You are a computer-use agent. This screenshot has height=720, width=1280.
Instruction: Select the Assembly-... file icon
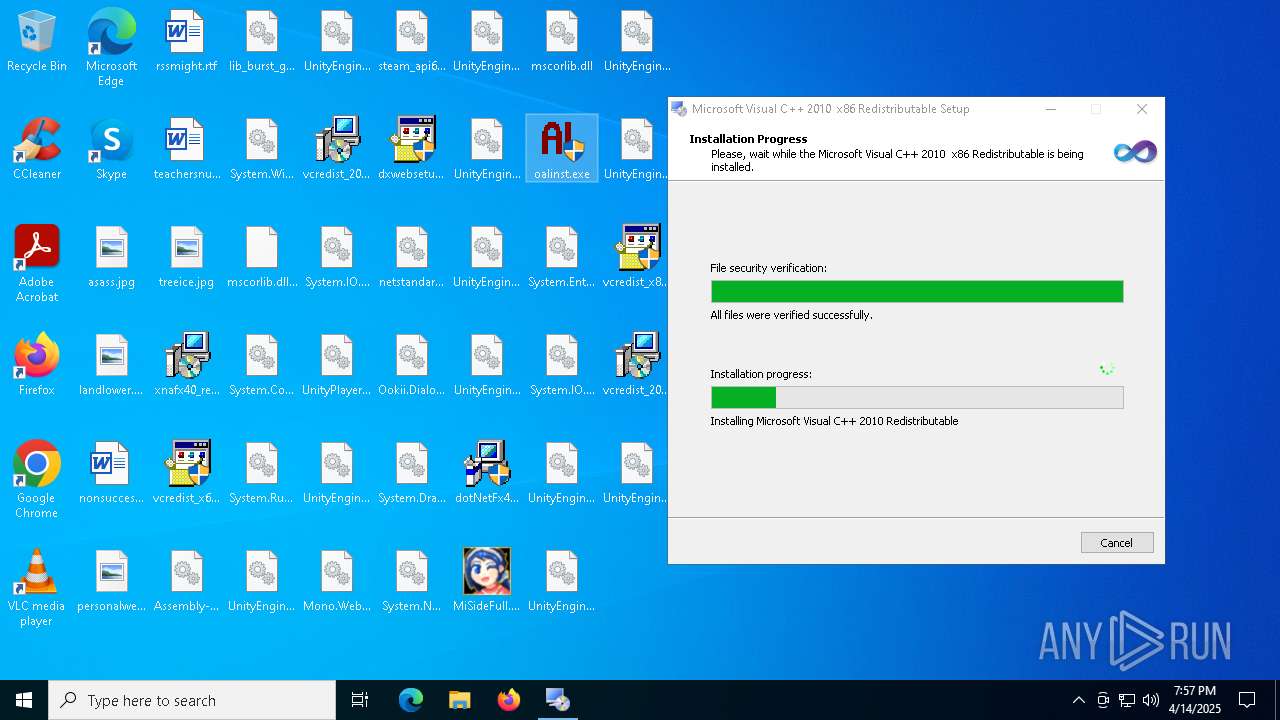coord(186,582)
